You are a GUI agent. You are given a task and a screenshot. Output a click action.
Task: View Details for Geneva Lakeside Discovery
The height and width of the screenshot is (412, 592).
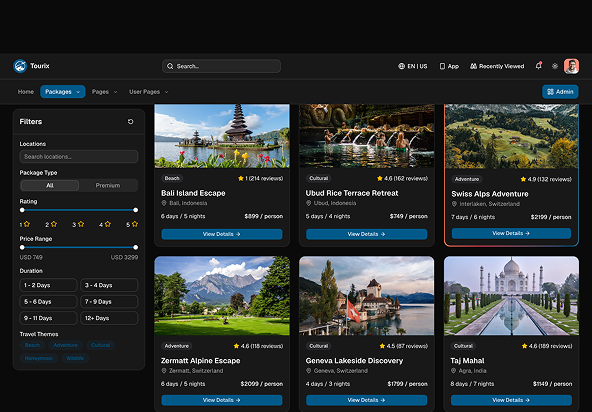point(367,400)
